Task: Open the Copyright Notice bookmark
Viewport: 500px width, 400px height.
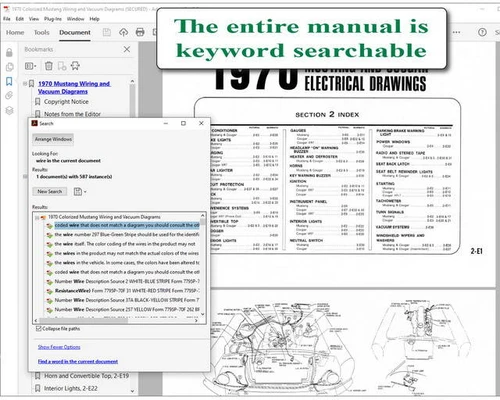Action: [66, 102]
